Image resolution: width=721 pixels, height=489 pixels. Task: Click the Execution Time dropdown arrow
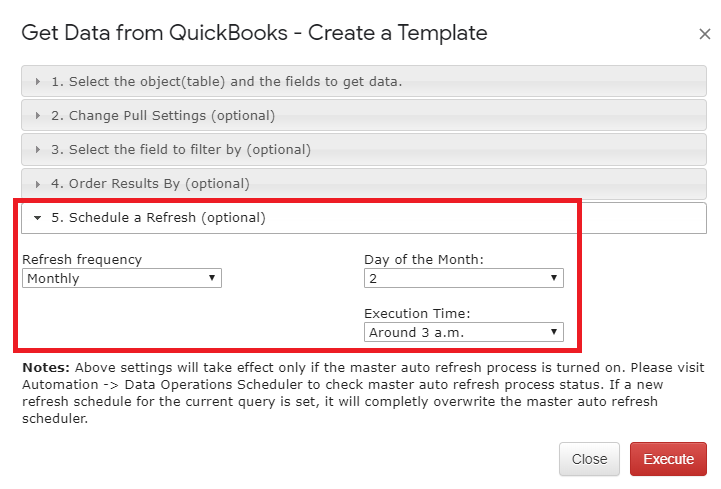[x=554, y=332]
